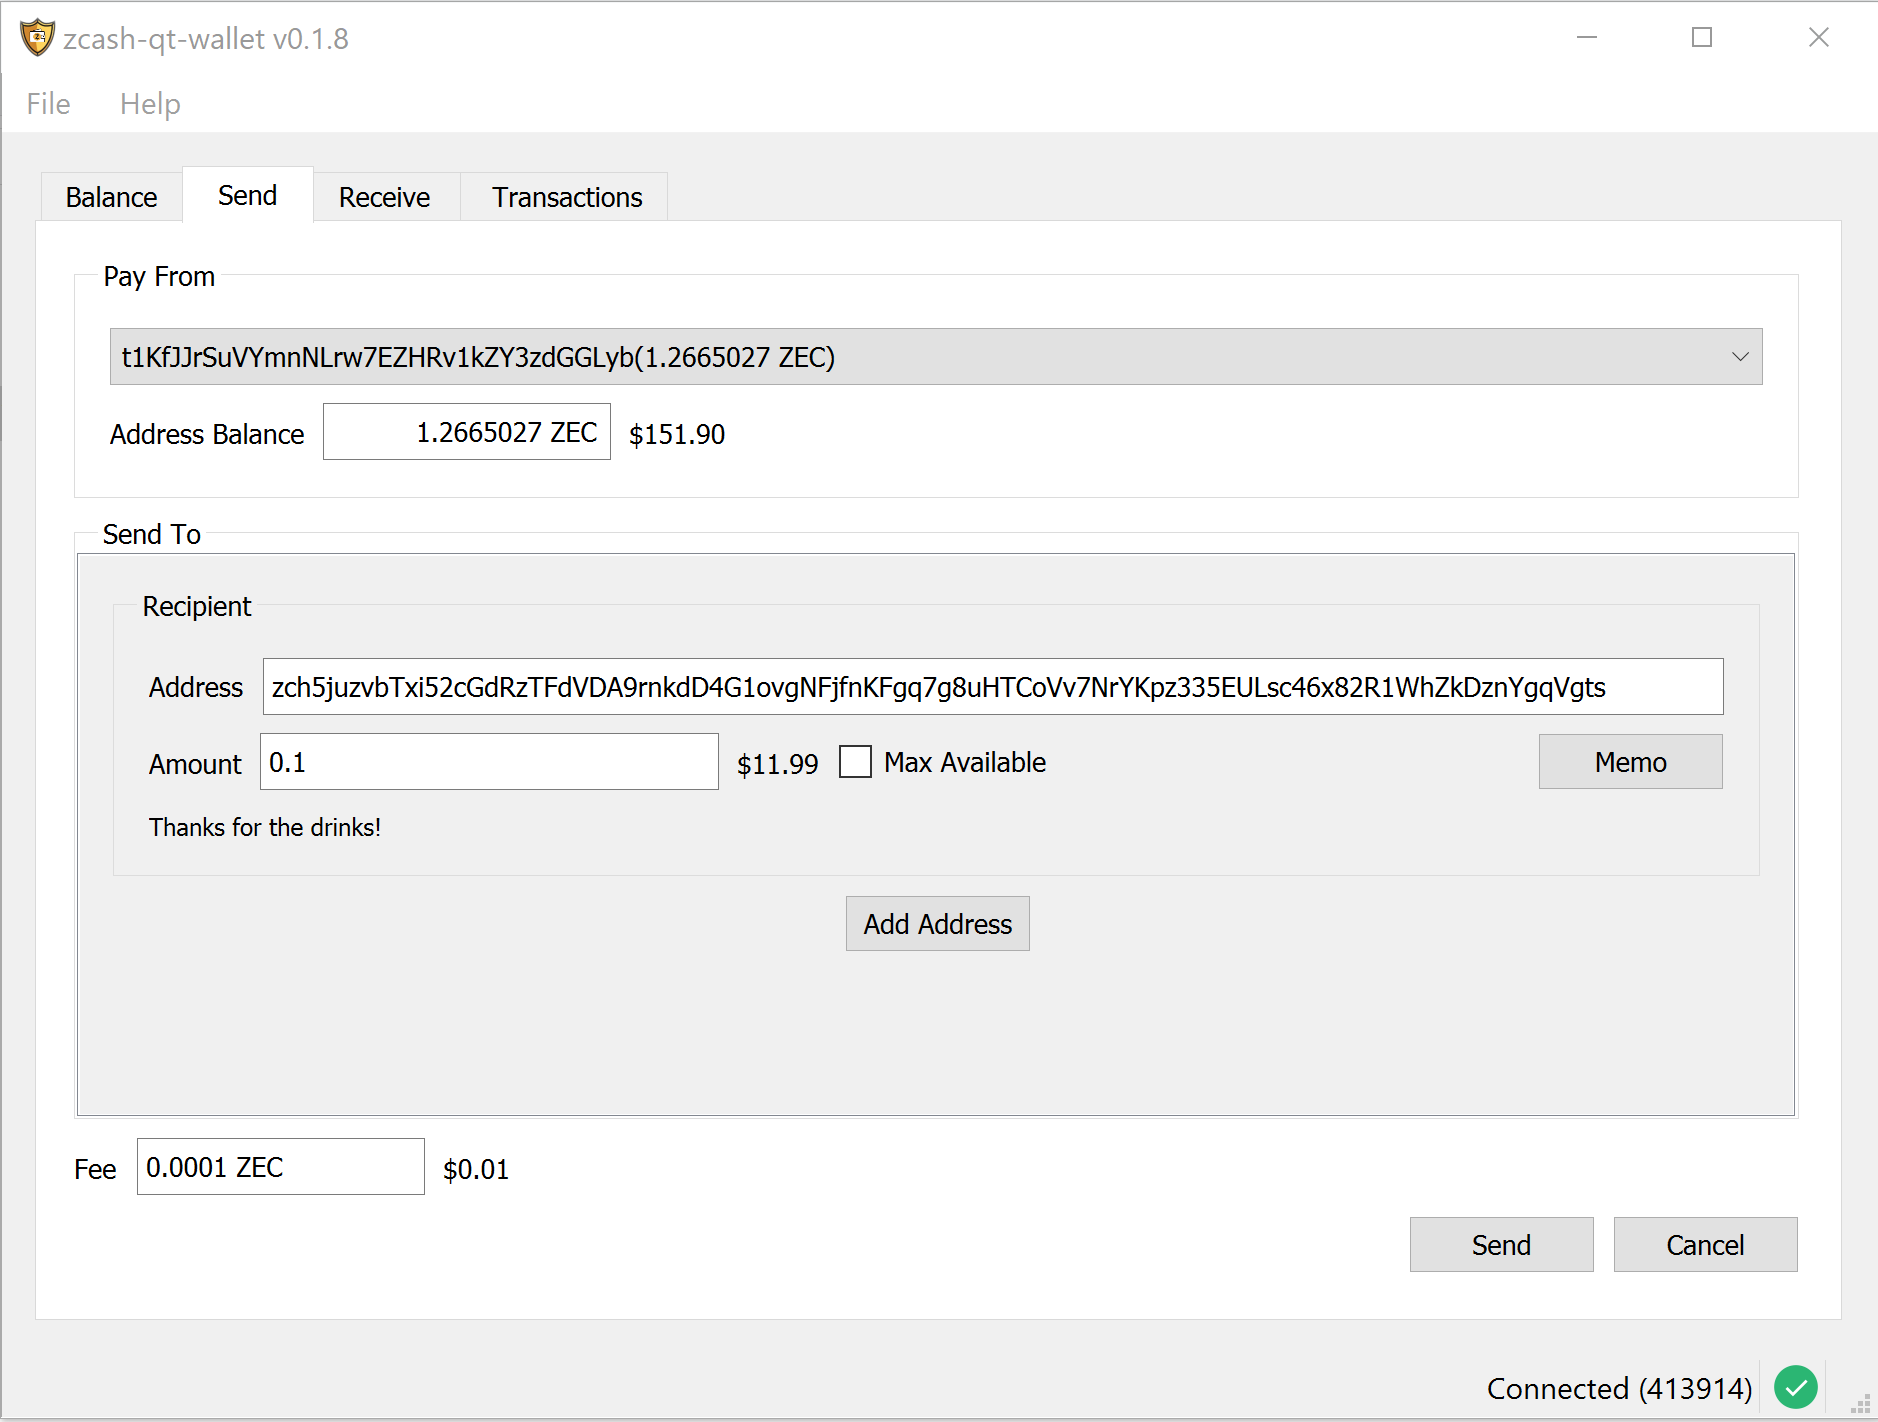Enable the Max Available checkbox
The image size is (1878, 1422).
click(855, 762)
